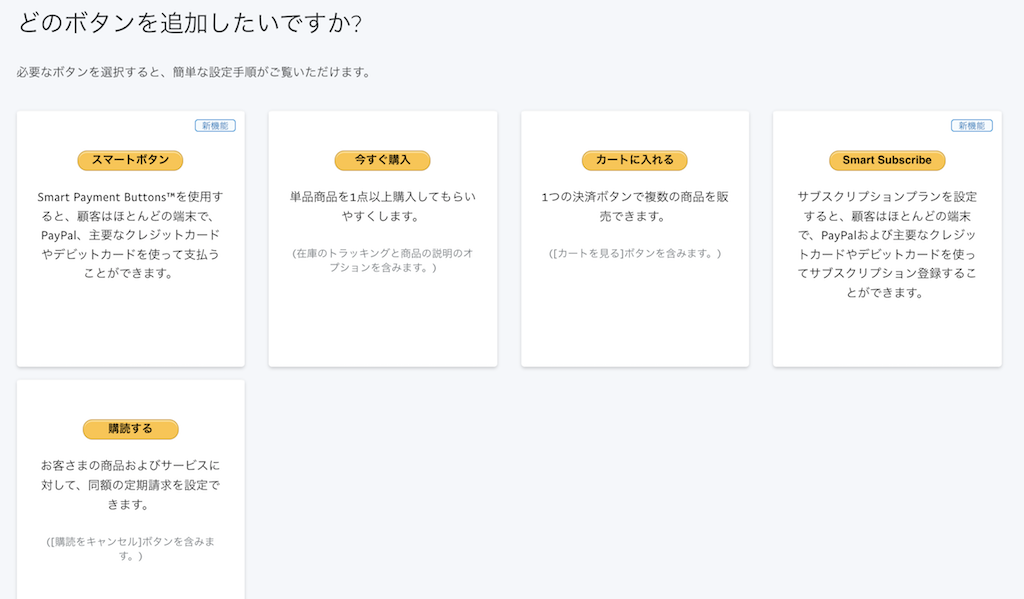This screenshot has height=599, width=1024.
Task: Click the スマートボタン yellow button
Action: click(x=130, y=160)
